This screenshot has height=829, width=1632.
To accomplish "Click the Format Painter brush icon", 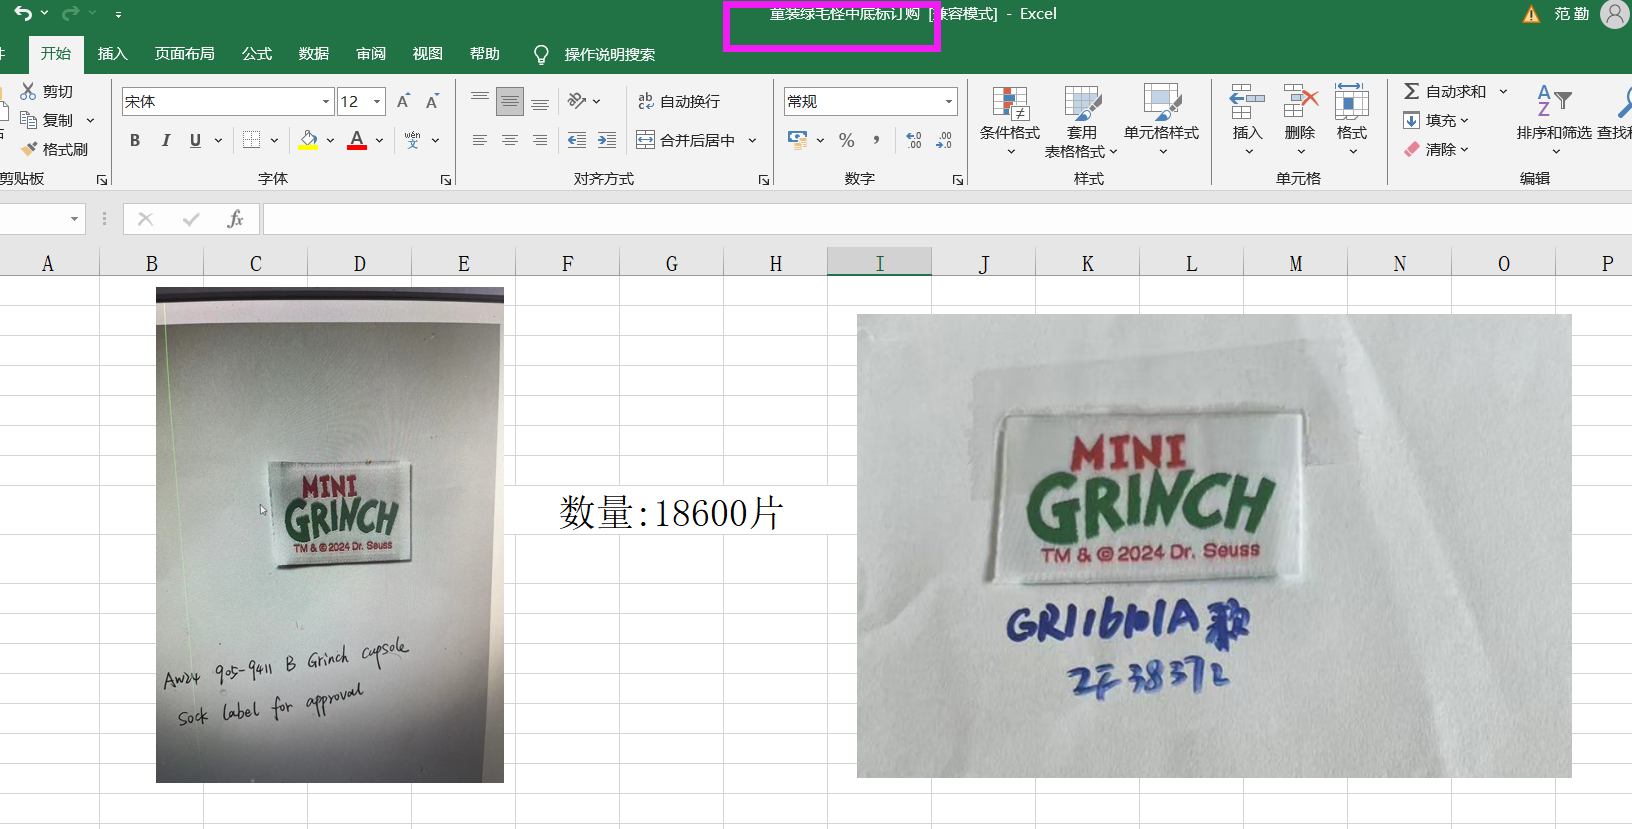I will pyautogui.click(x=30, y=149).
